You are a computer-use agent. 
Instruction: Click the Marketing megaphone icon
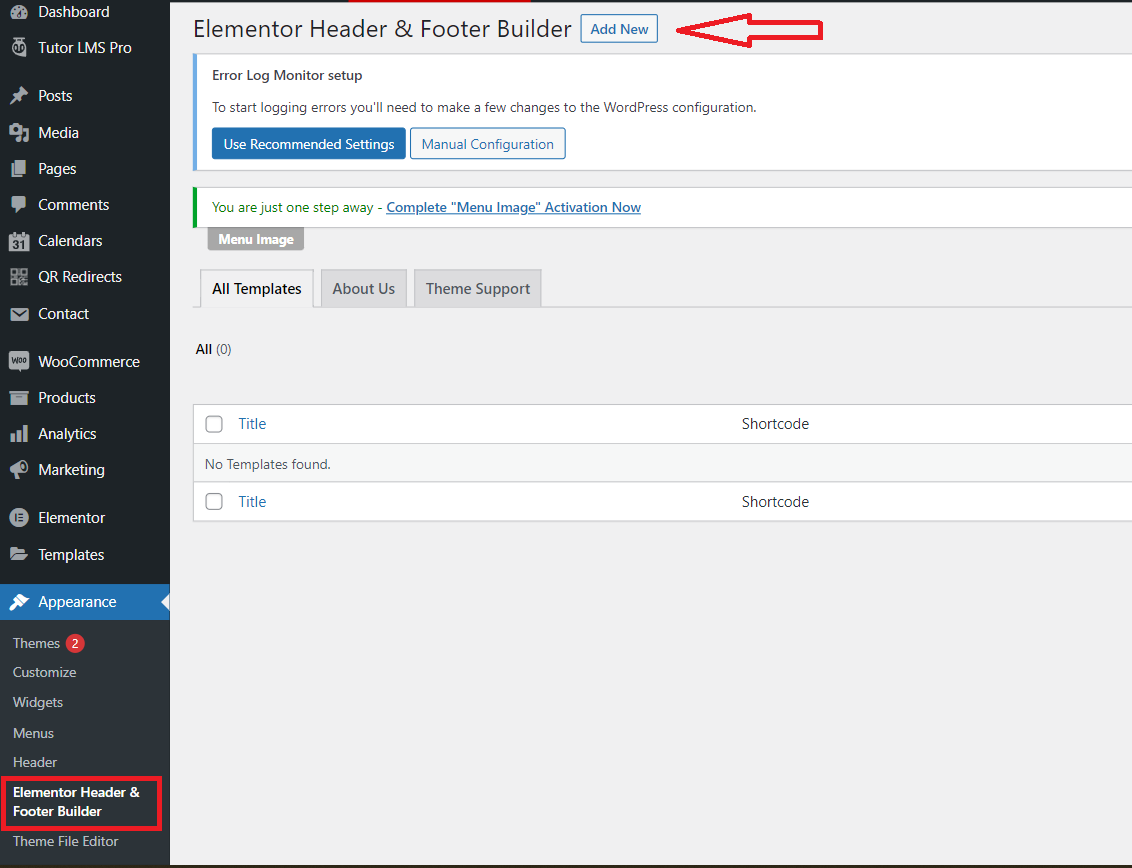tap(19, 469)
